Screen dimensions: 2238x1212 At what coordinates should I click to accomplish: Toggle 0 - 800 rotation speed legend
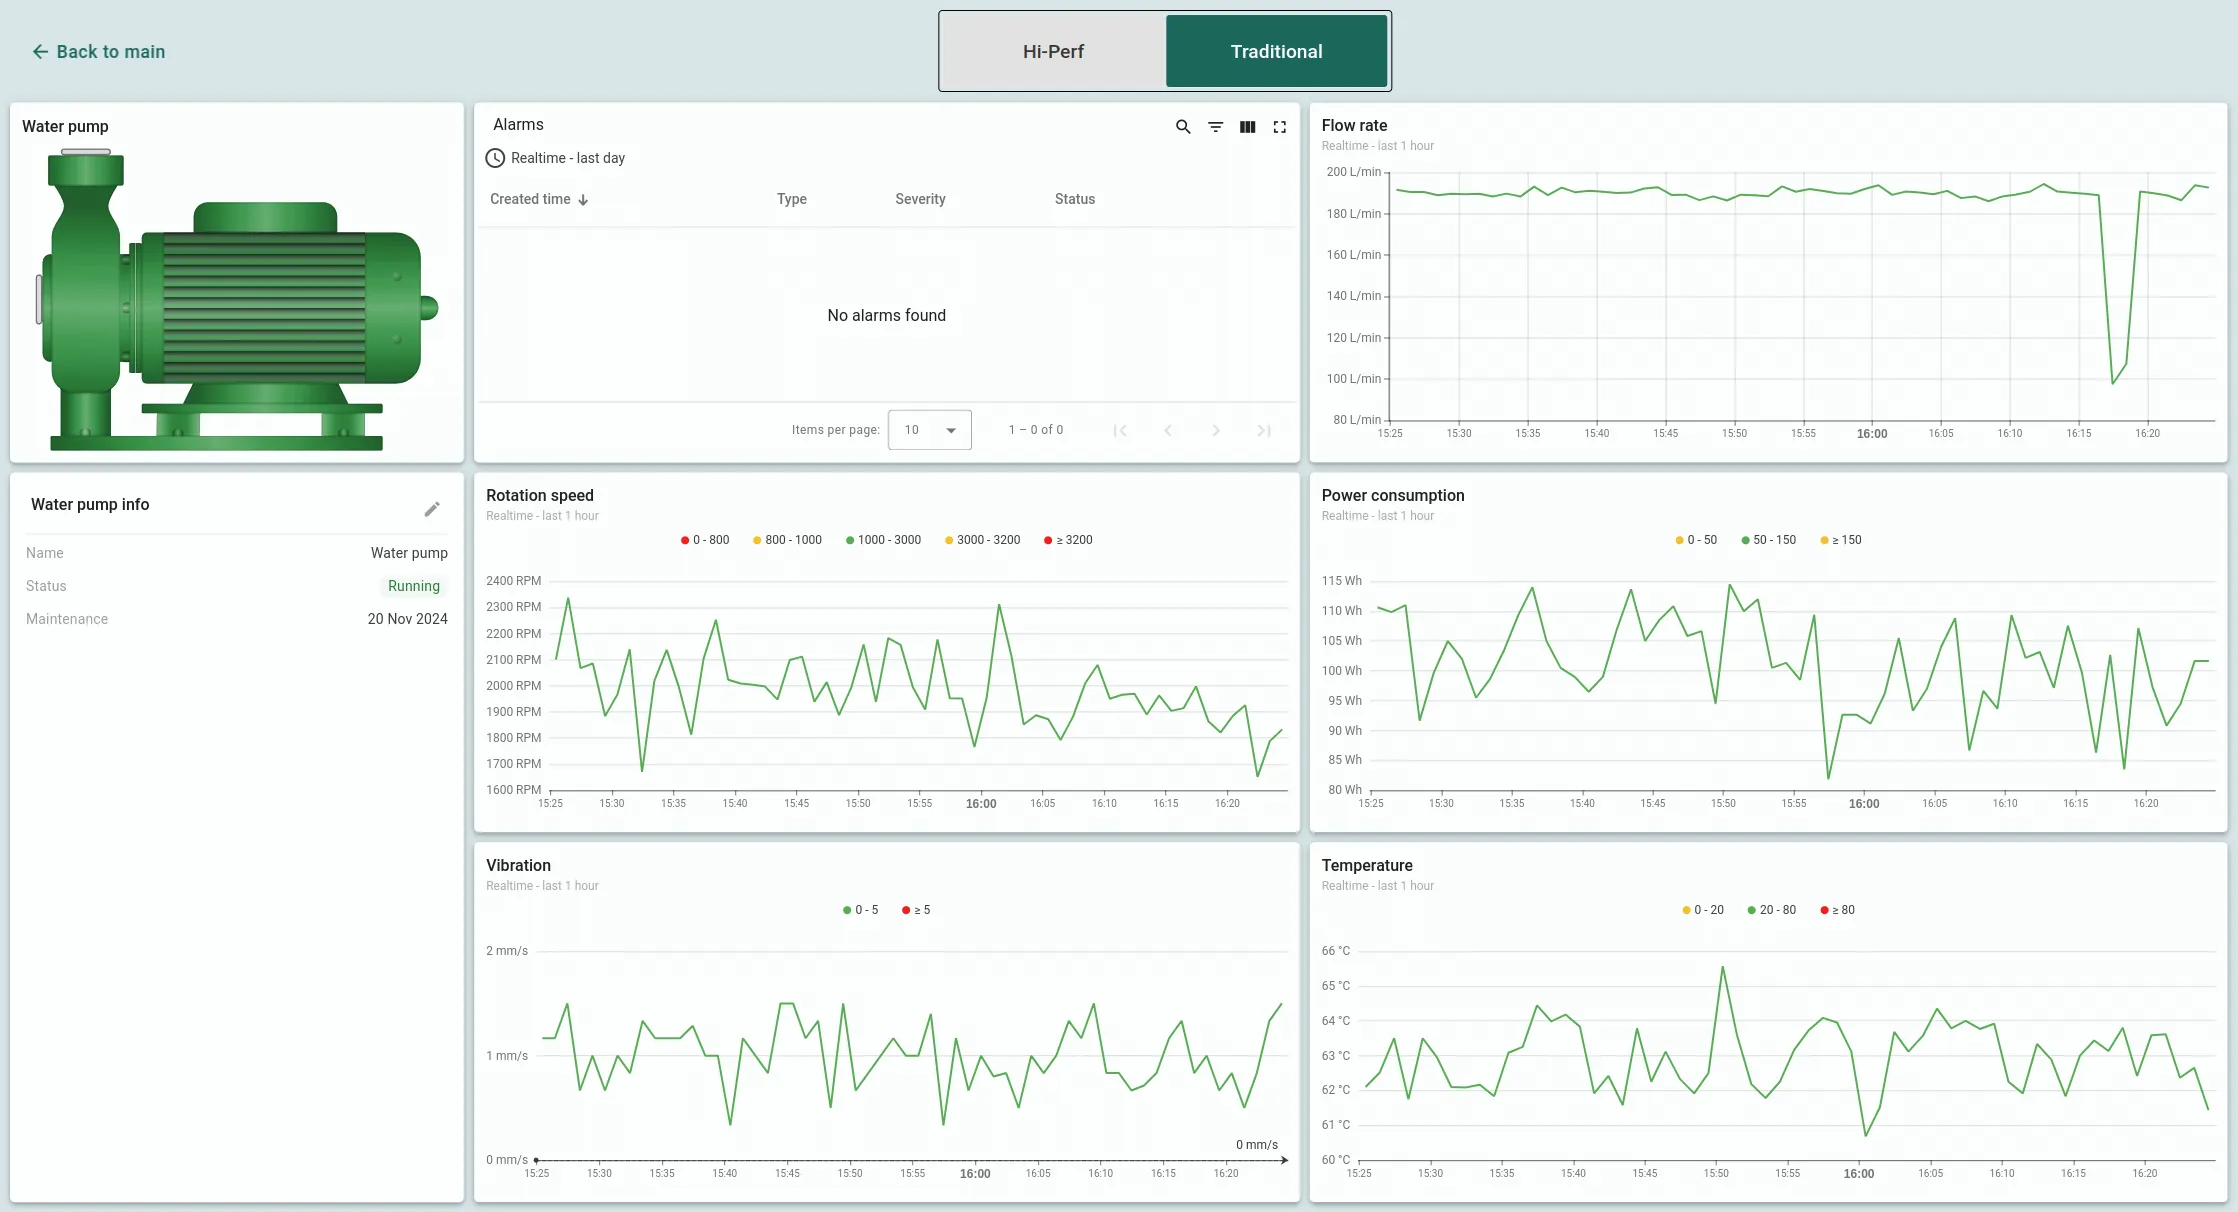(706, 540)
